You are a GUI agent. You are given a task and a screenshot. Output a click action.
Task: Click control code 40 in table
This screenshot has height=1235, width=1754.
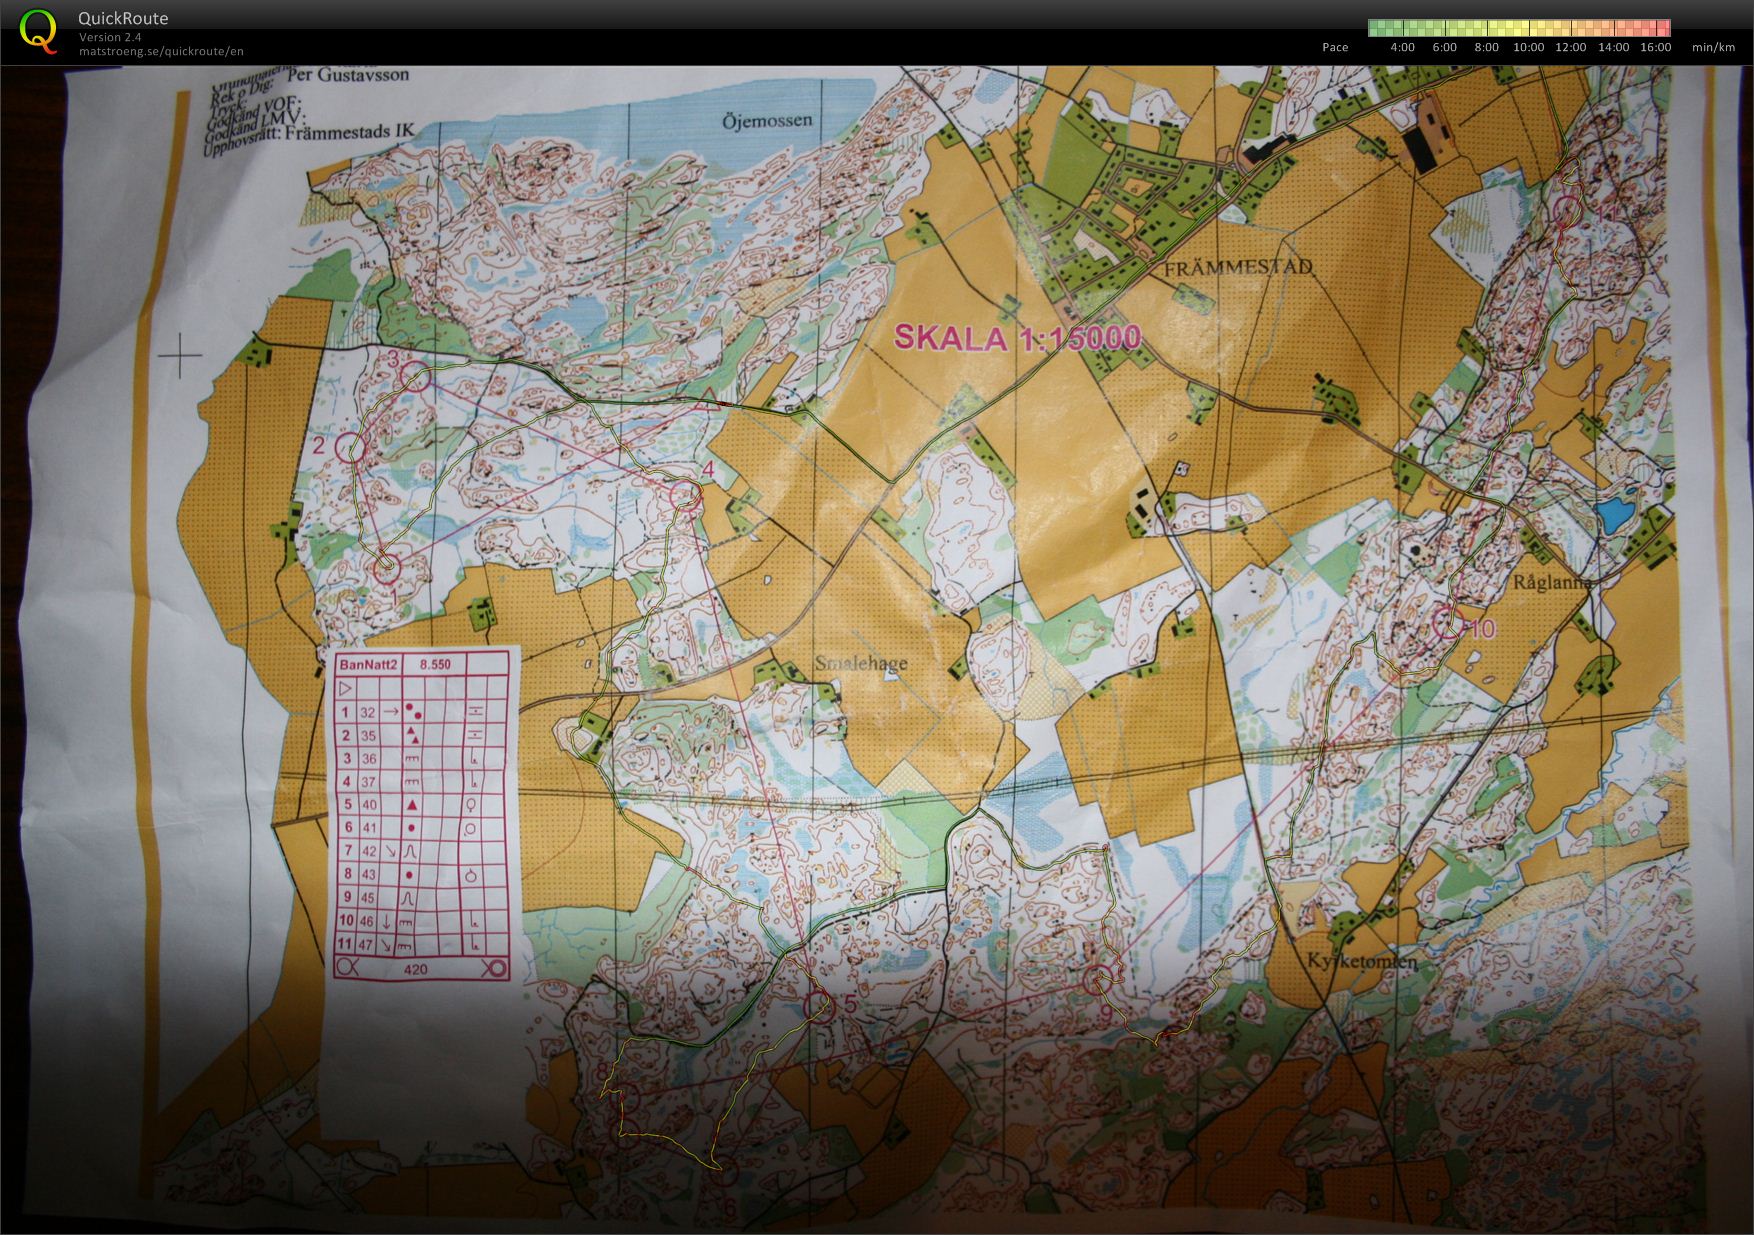tap(369, 804)
